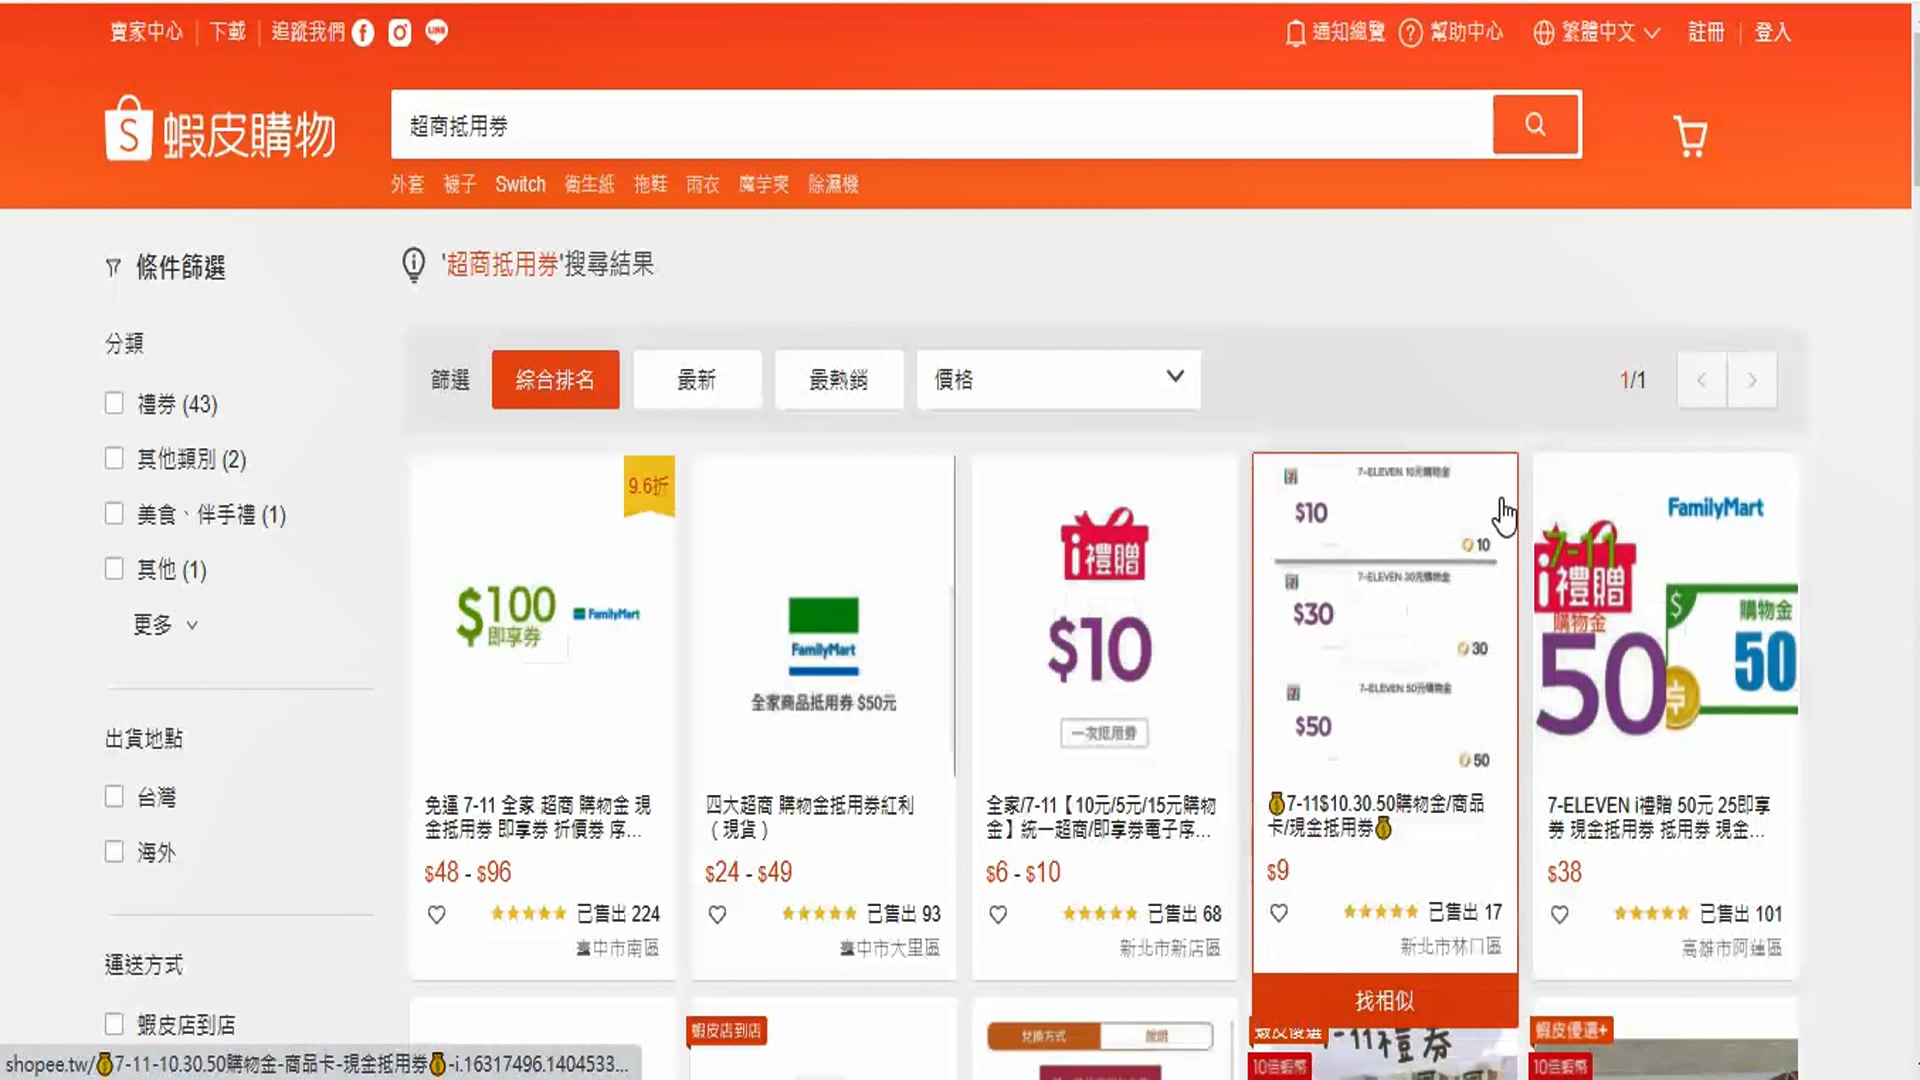
Task: Check the 美食、伴手禮 (1) checkbox
Action: [x=114, y=513]
